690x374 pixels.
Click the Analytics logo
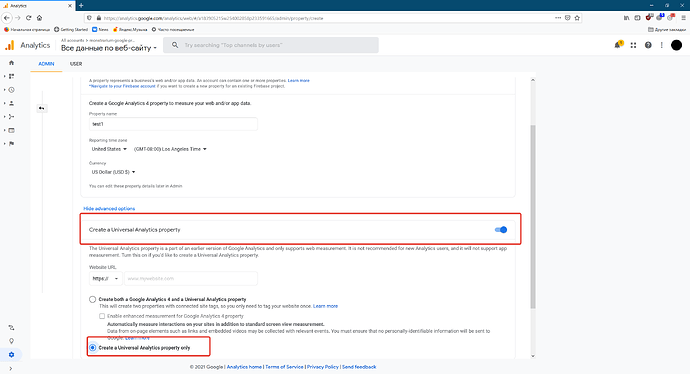(27, 45)
